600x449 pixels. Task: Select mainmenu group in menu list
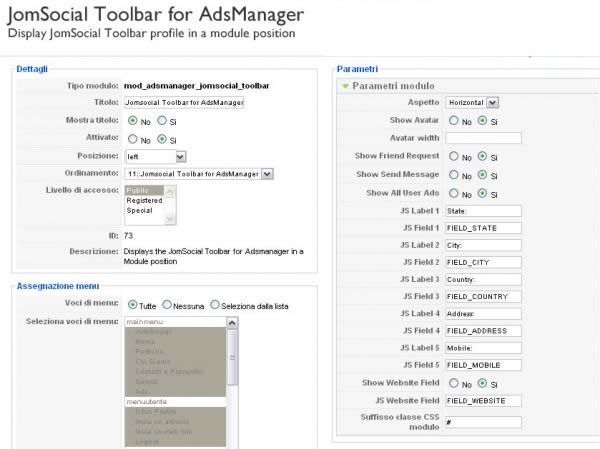[175, 322]
